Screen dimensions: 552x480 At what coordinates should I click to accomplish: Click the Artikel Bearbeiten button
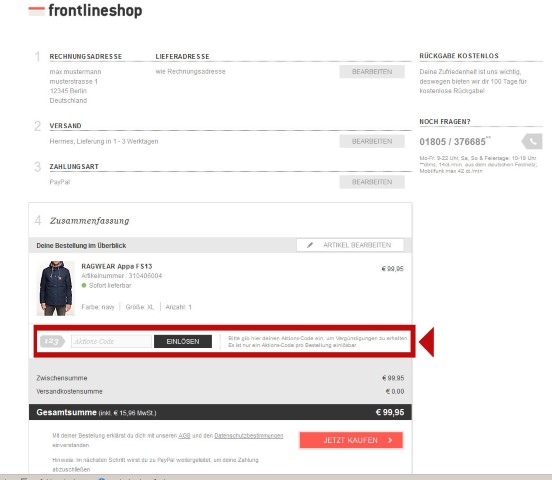coord(350,245)
